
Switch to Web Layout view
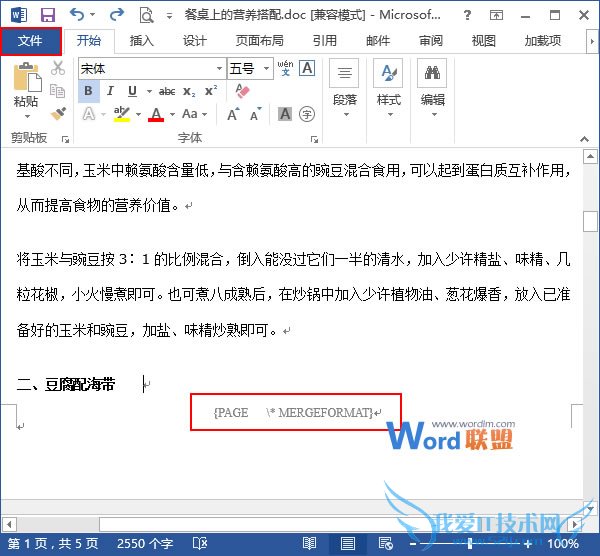click(385, 543)
